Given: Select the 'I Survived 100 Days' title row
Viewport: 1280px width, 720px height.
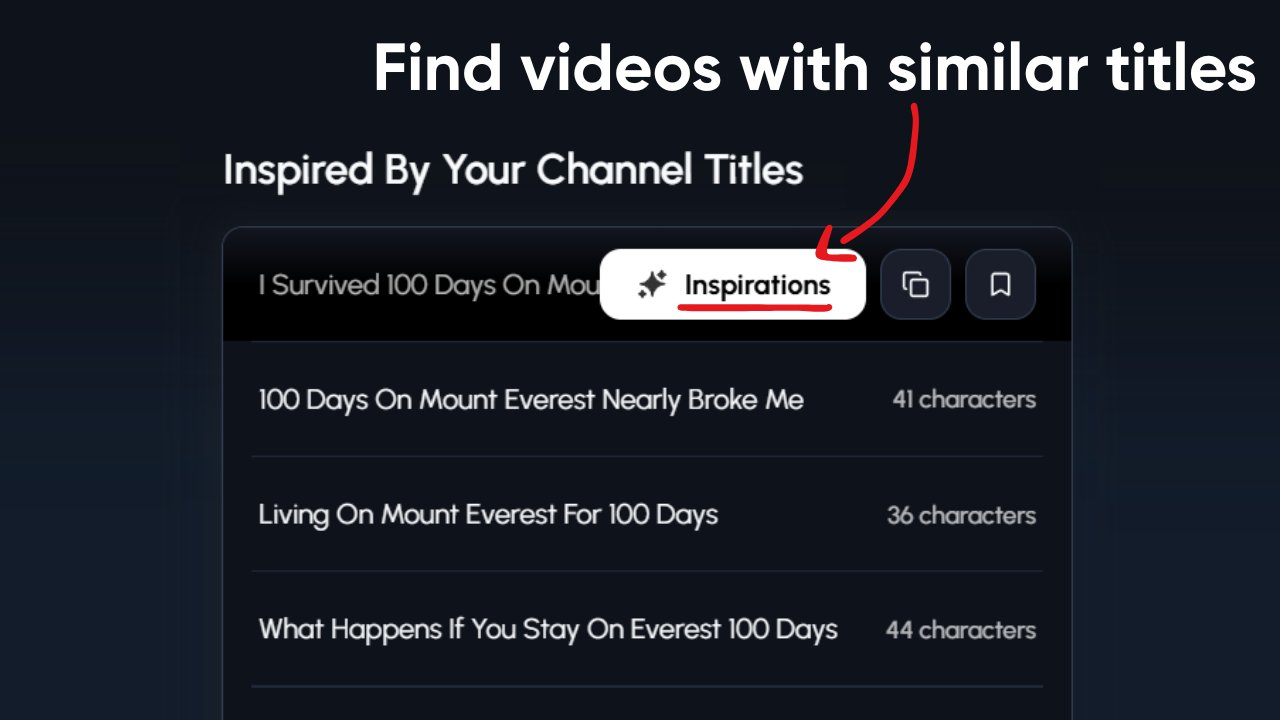Looking at the screenshot, I should (647, 285).
